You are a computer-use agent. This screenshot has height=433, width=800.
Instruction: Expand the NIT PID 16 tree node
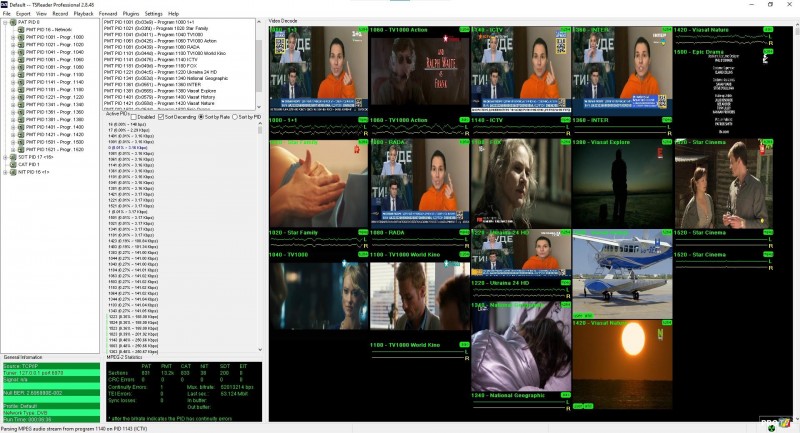coord(5,172)
